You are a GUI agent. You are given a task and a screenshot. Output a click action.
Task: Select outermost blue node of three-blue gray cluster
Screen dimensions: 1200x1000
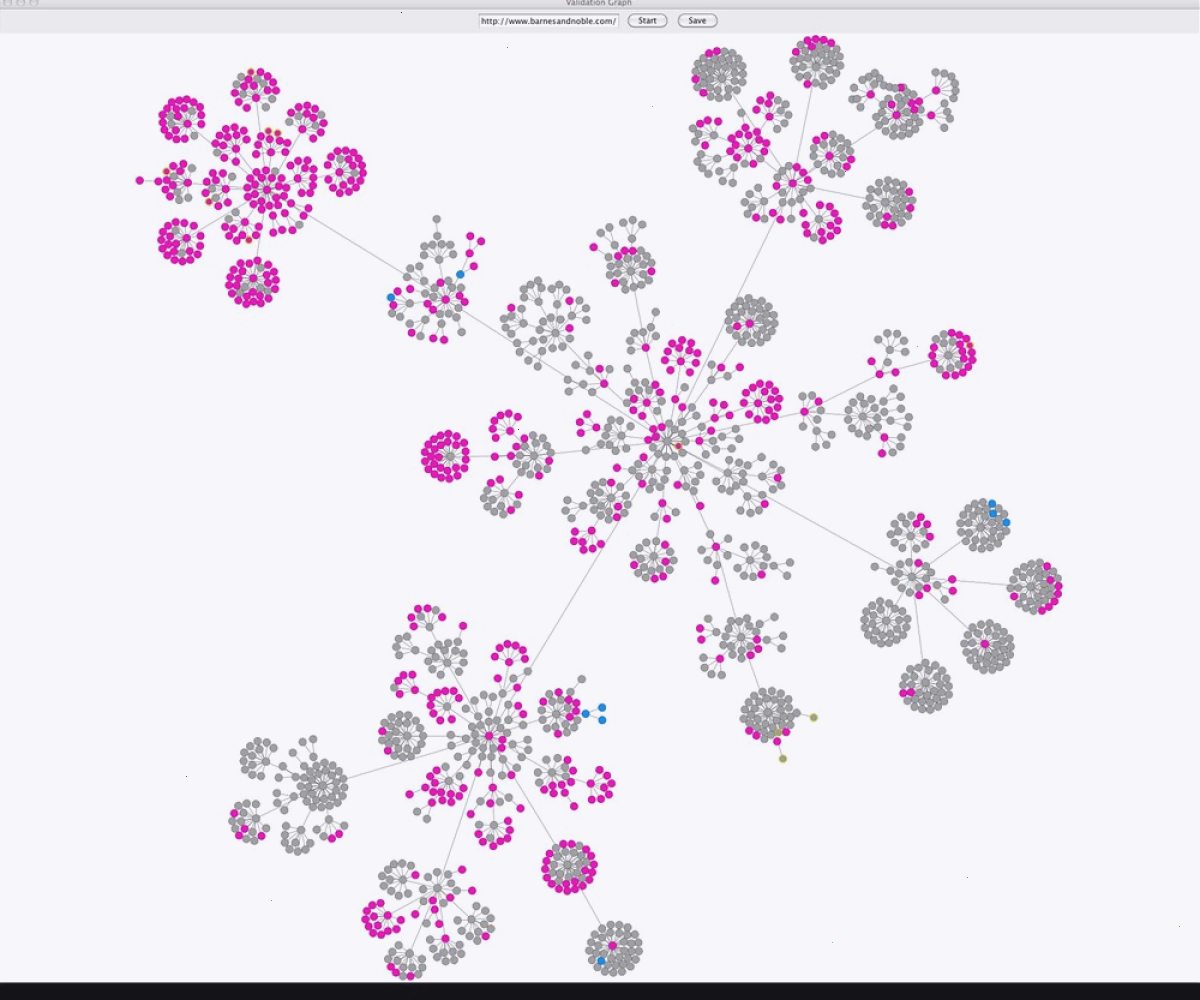(1006, 522)
